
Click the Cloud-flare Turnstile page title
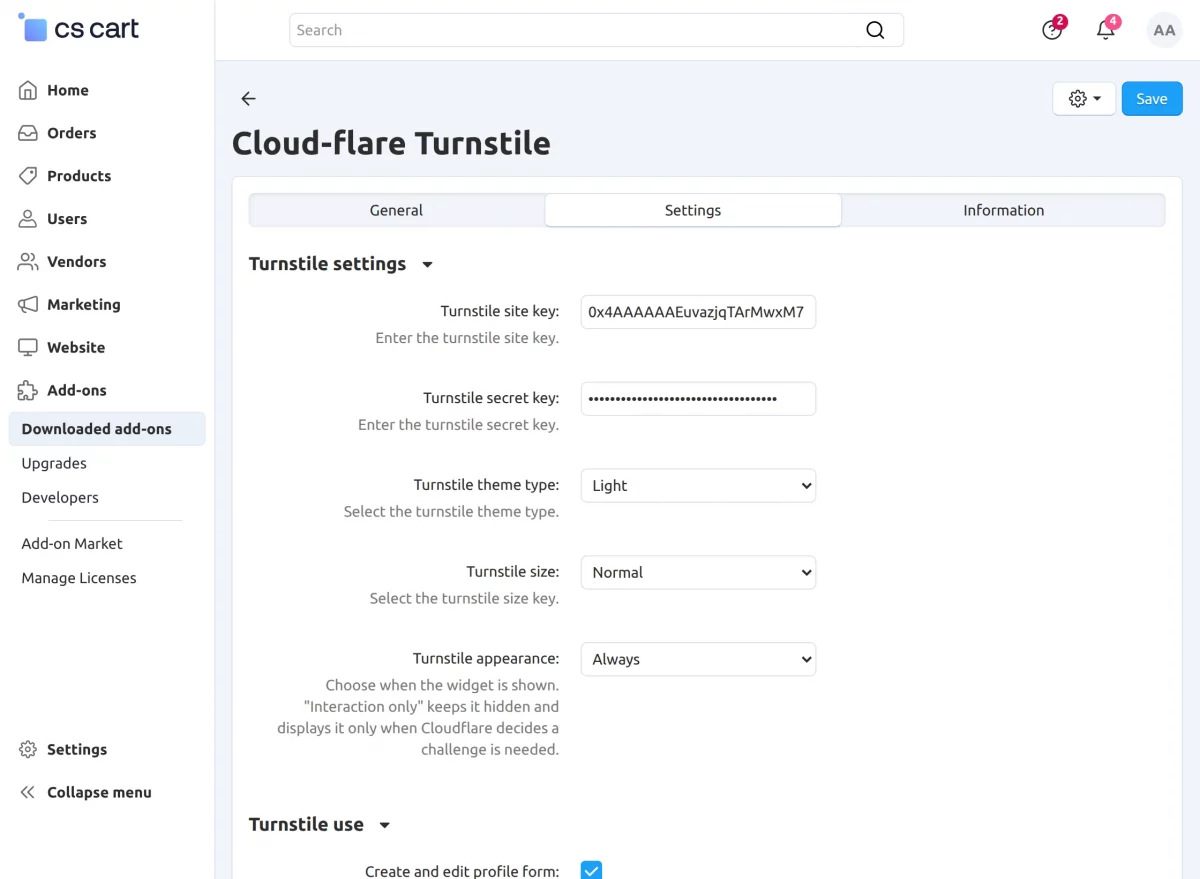(391, 144)
